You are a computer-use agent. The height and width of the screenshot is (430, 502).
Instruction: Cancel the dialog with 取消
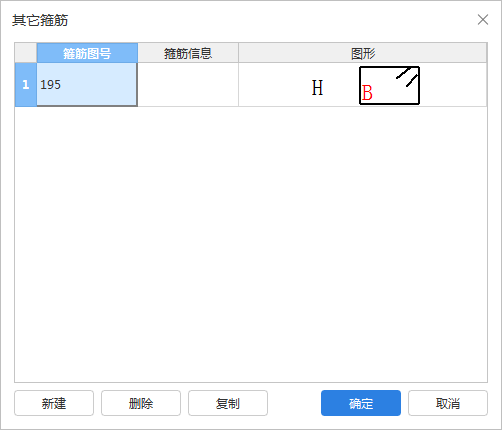[x=448, y=403]
